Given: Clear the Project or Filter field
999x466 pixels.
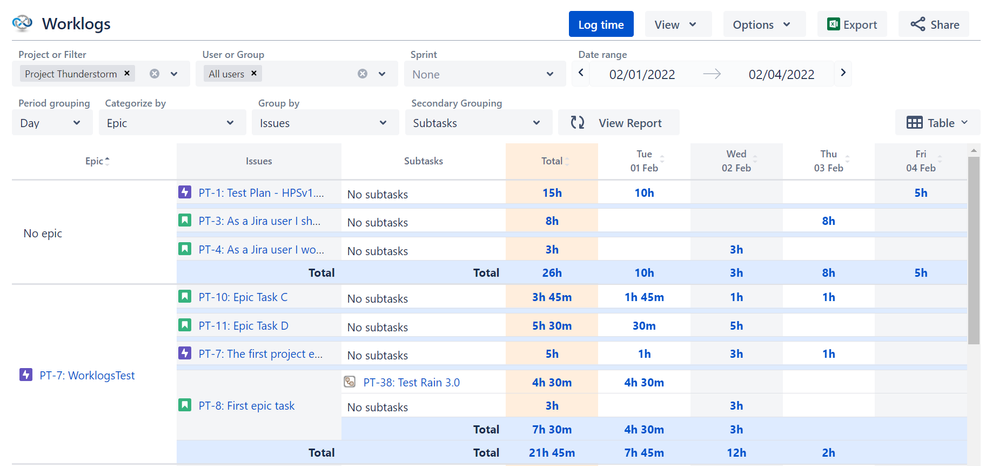Looking at the screenshot, I should point(155,74).
